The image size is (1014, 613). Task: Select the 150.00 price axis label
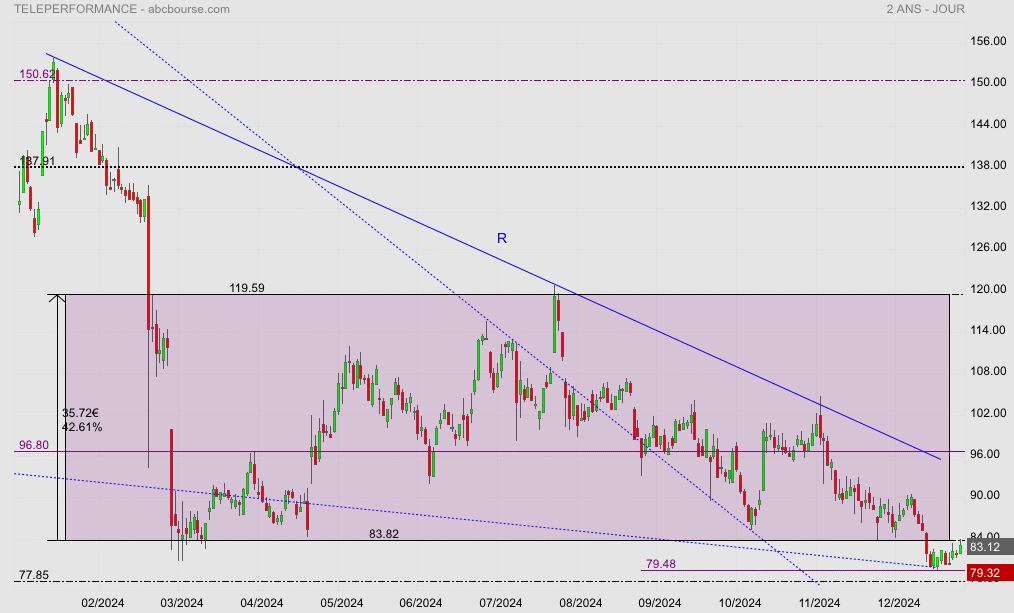988,82
